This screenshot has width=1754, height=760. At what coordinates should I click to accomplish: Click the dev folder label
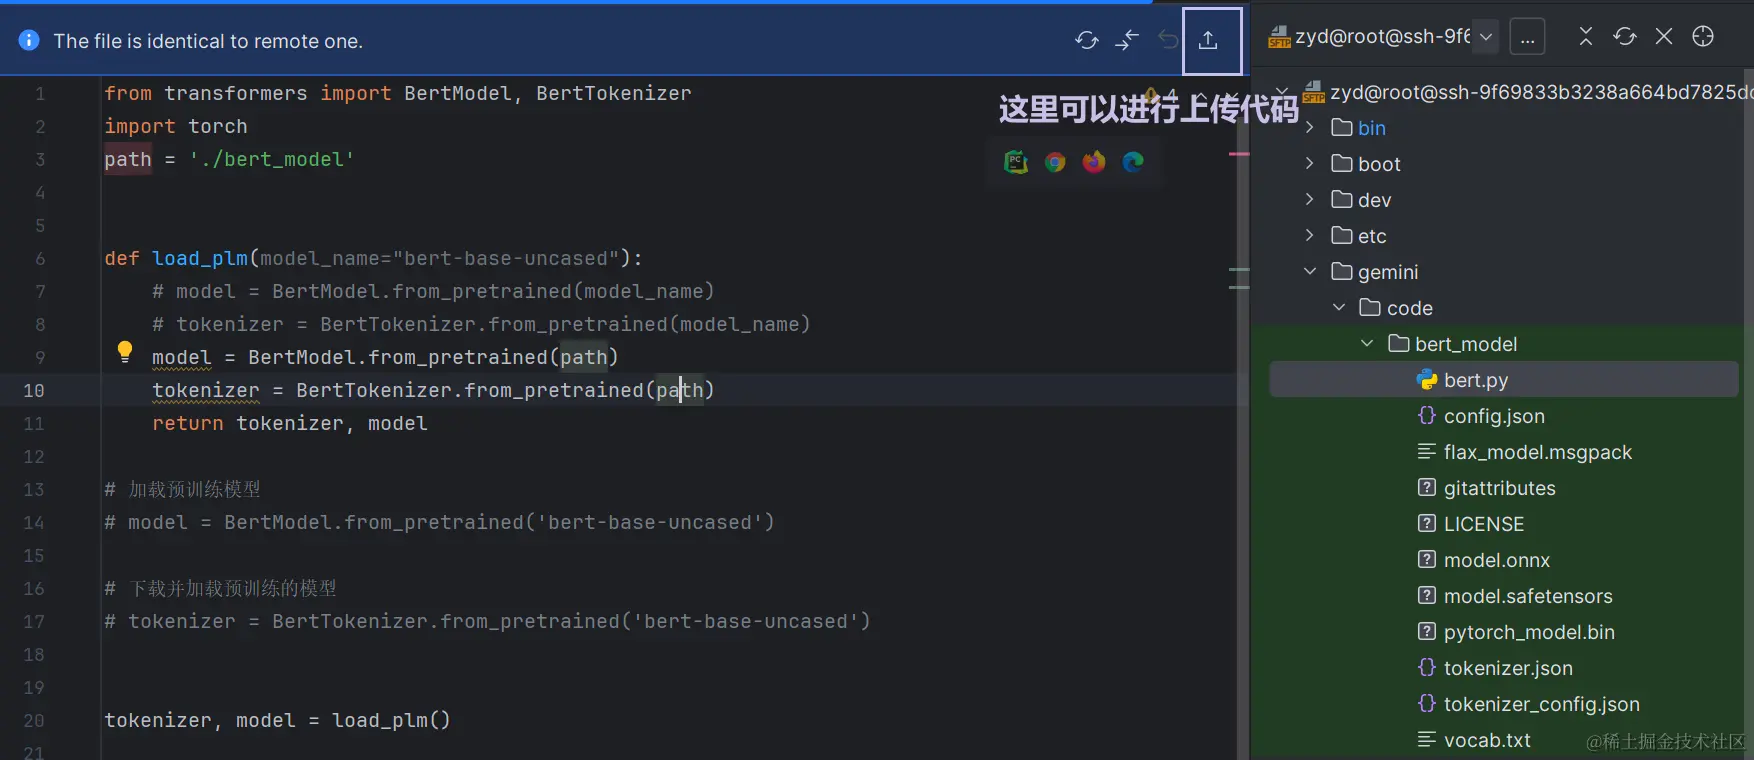click(1375, 200)
